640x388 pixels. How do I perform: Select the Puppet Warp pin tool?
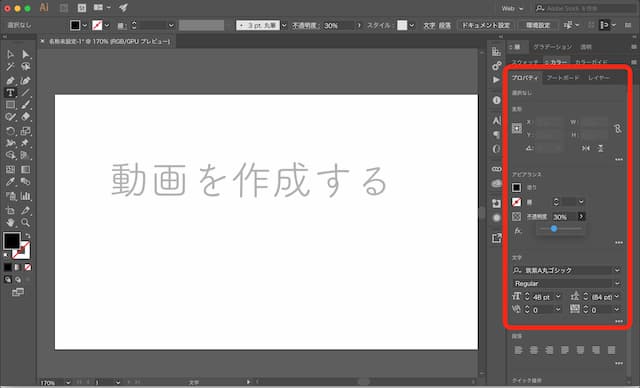pos(26,143)
